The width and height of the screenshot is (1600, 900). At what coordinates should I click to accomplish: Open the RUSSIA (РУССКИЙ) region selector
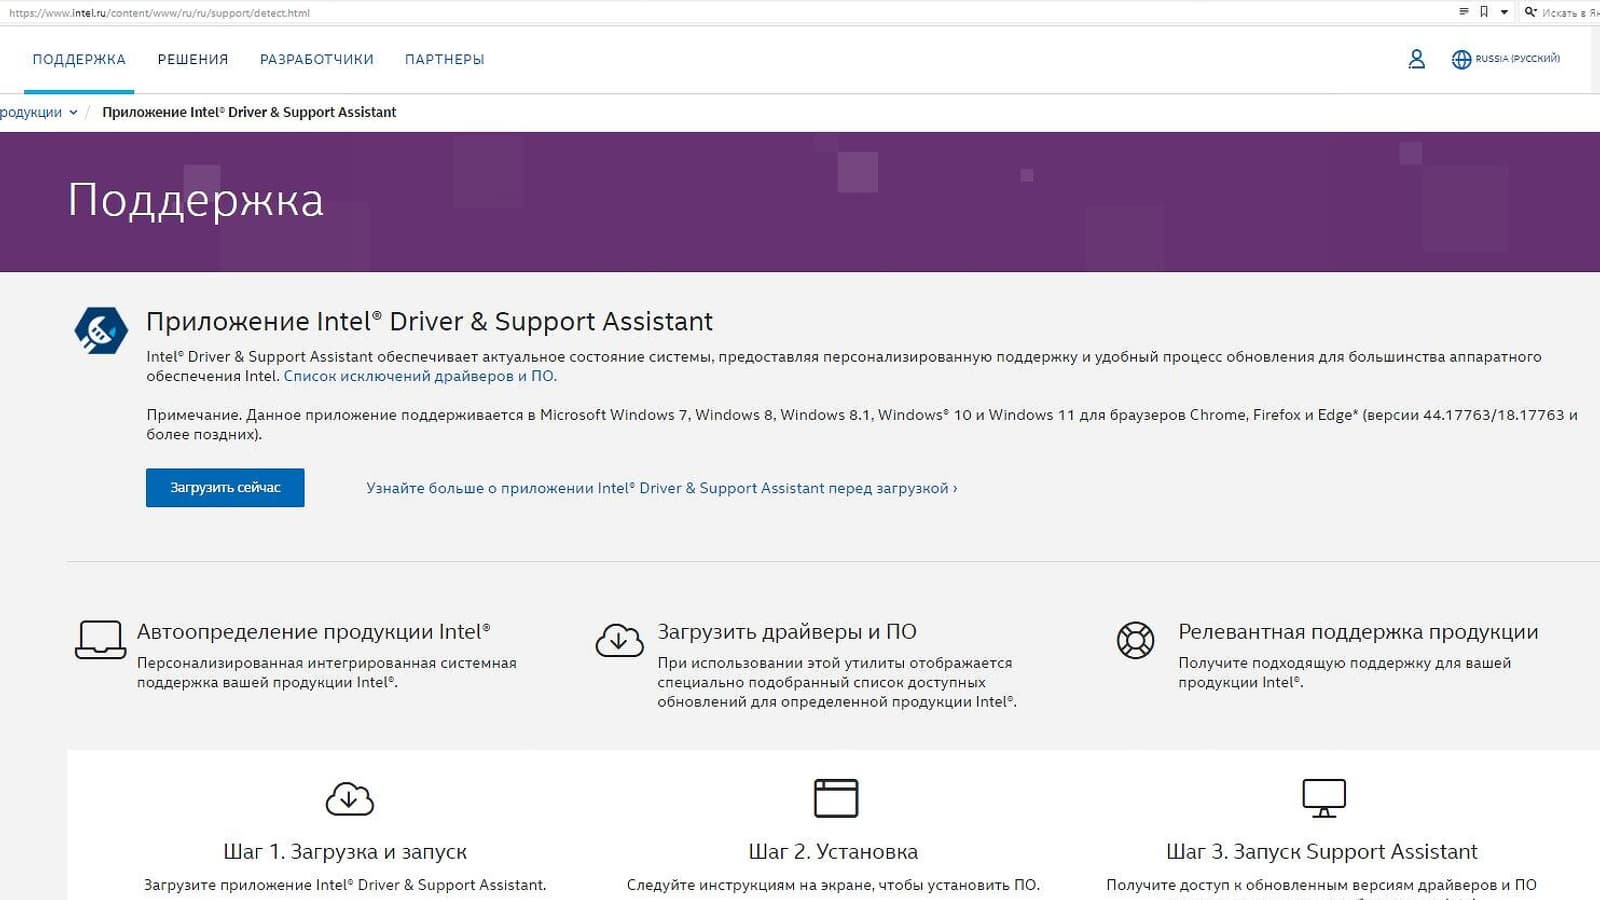(1517, 59)
